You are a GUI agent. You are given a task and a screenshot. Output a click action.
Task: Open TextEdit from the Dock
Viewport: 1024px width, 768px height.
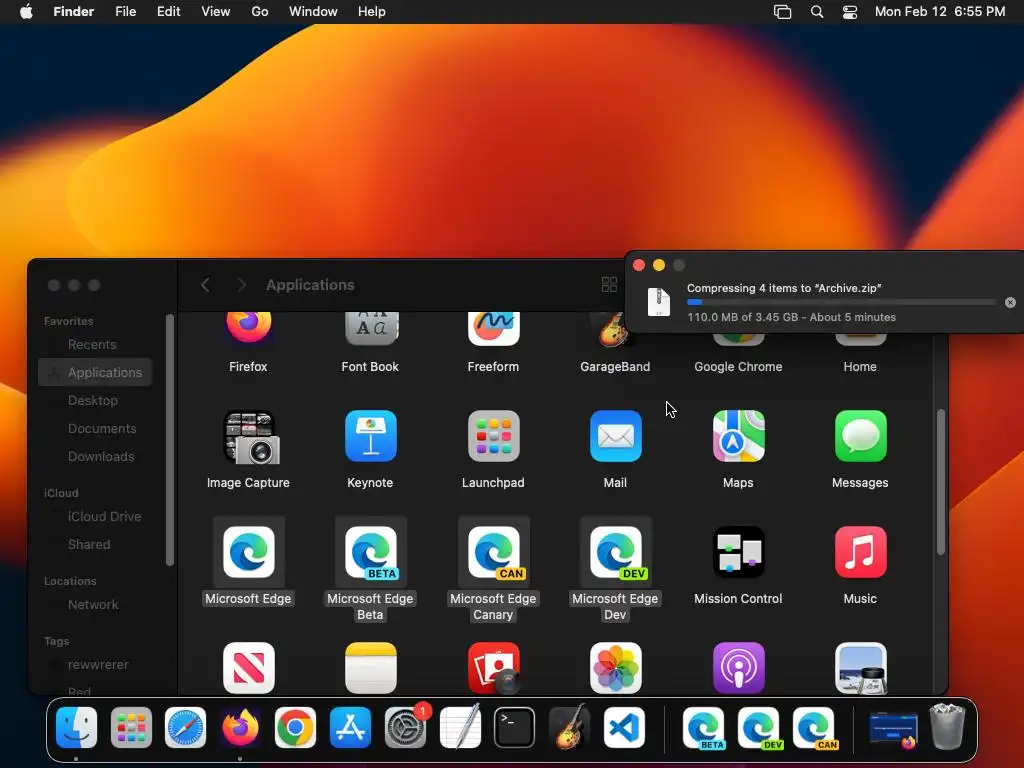click(460, 728)
